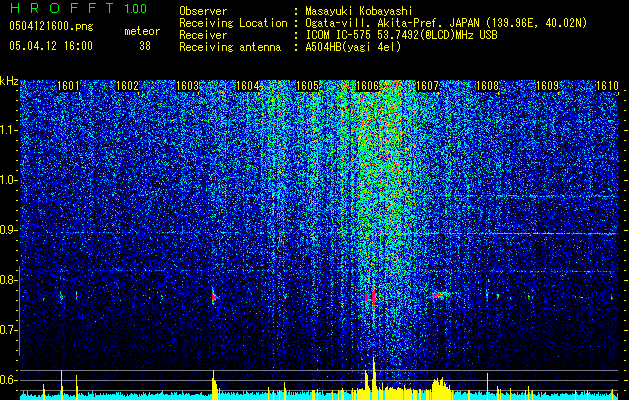Click the meteor label

pyautogui.click(x=142, y=31)
